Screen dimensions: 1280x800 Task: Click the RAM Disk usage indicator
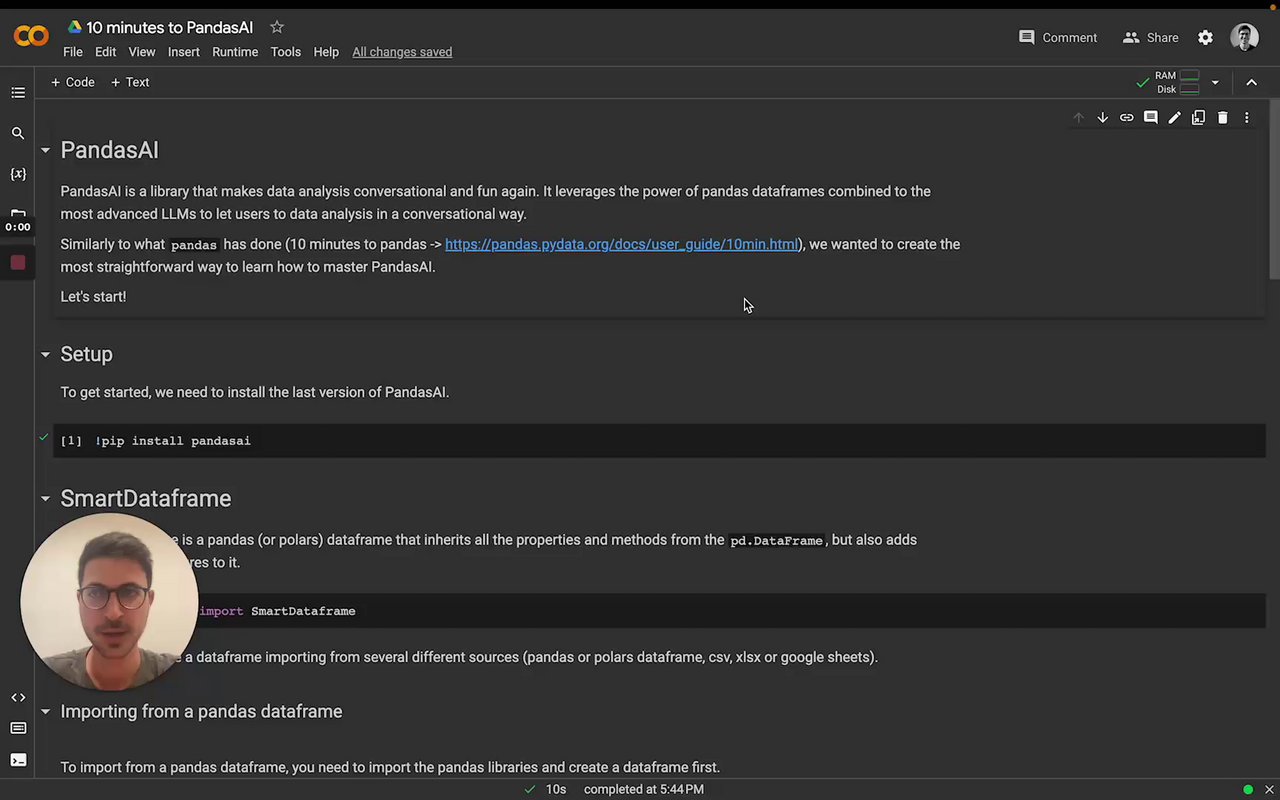point(1177,83)
